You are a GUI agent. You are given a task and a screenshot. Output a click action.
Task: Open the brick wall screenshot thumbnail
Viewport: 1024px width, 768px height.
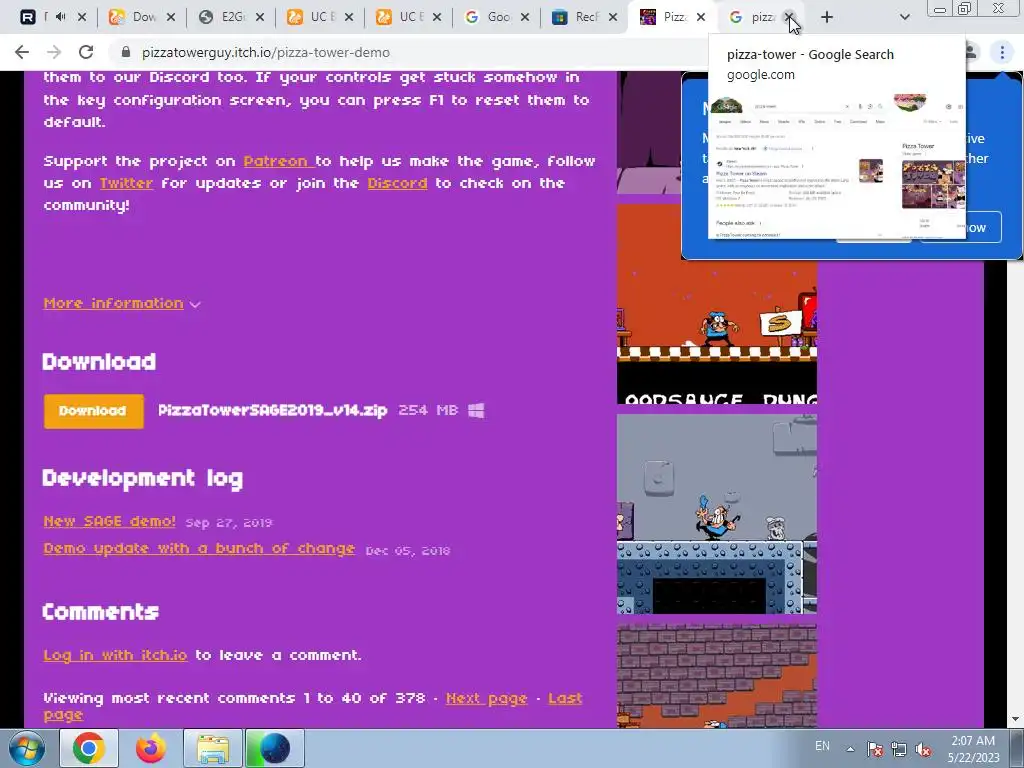pos(716,676)
